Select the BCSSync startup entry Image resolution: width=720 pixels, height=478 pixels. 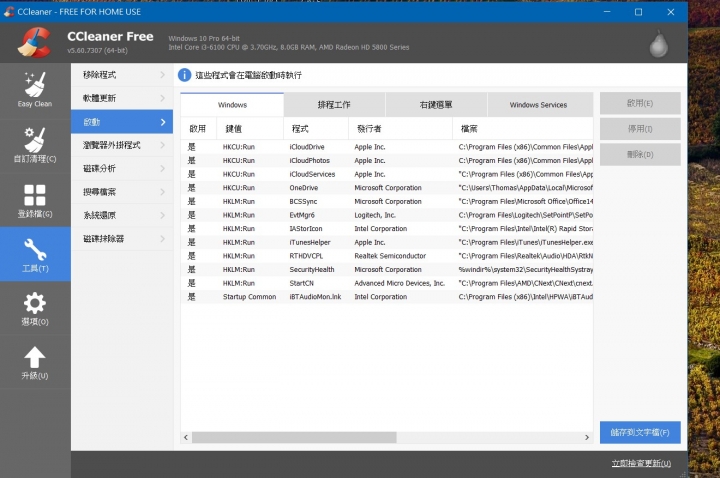pyautogui.click(x=387, y=202)
